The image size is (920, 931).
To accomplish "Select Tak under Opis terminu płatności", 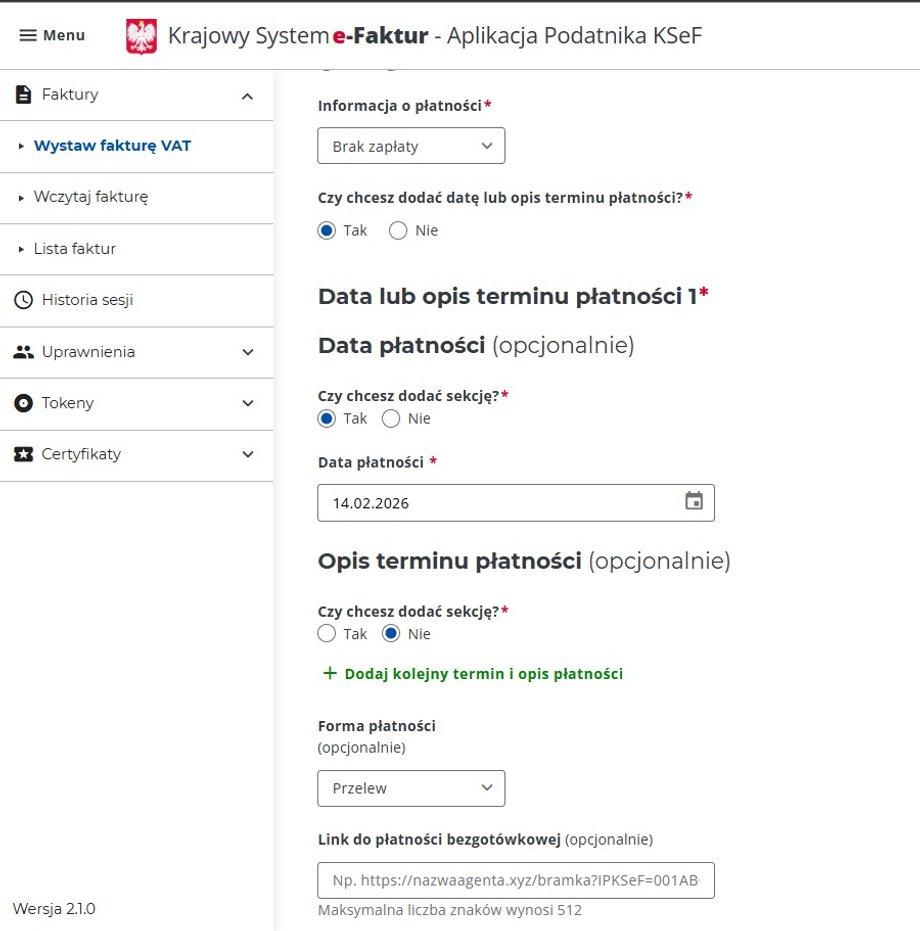I will coord(326,633).
